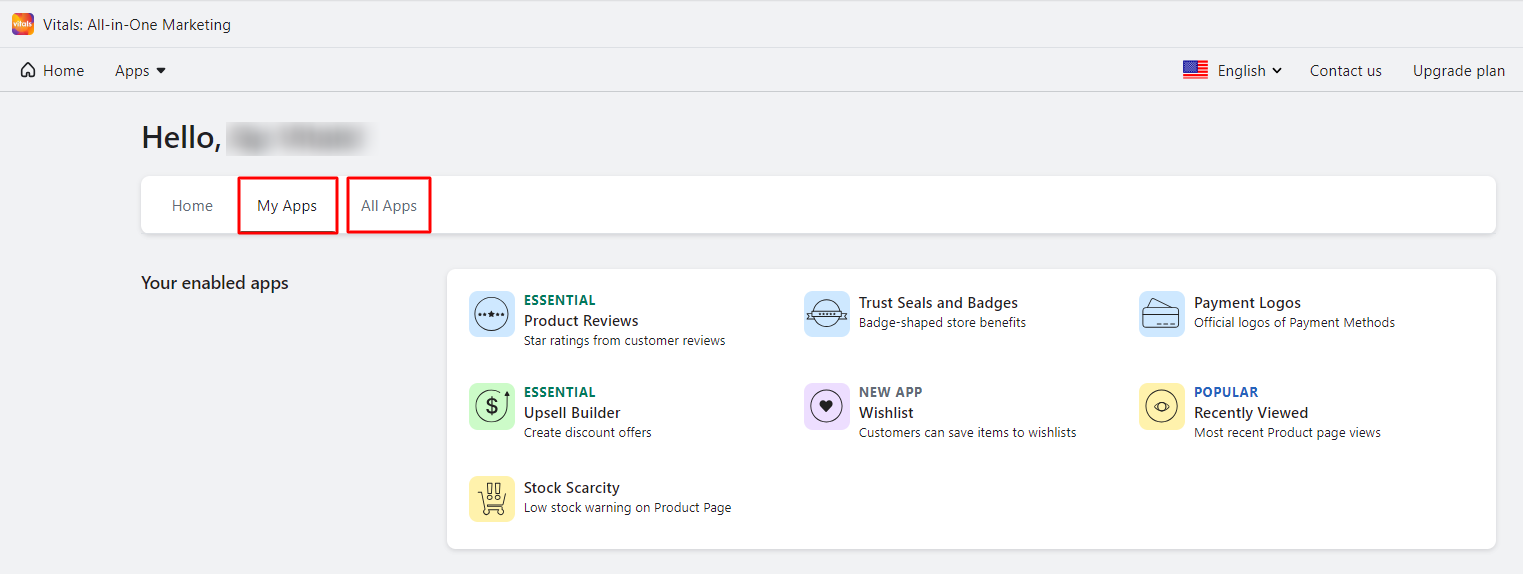Click 'Official logos of Payment Methods' text
1523x574 pixels.
1294,322
